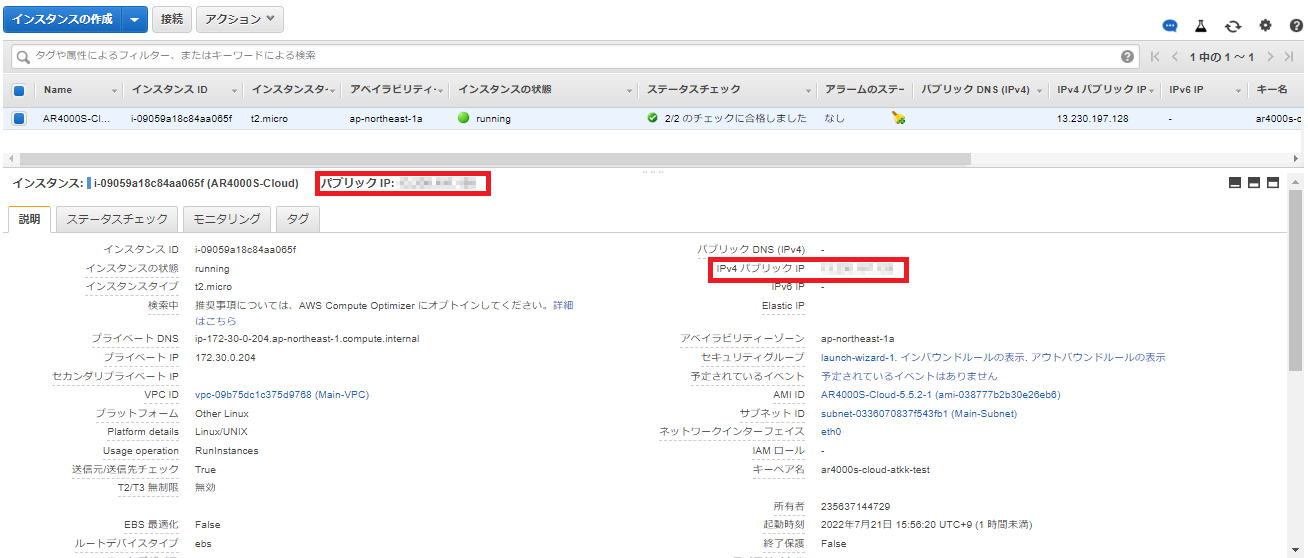Maximize the details pane with rightmost layout icon
Image resolution: width=1308 pixels, height=558 pixels.
click(1273, 183)
